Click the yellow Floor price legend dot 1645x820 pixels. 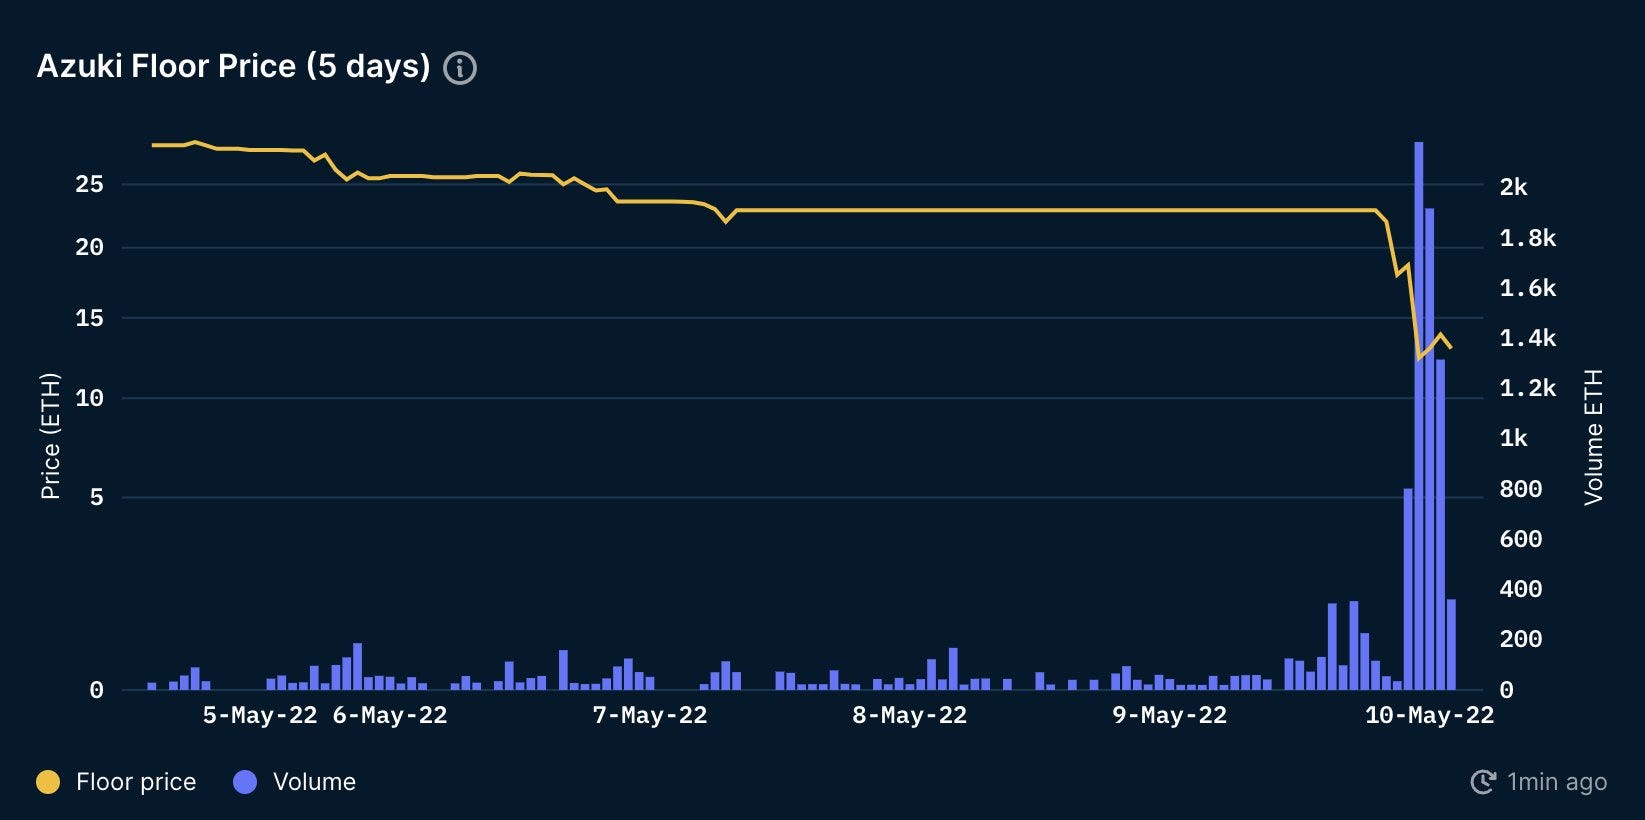48,782
